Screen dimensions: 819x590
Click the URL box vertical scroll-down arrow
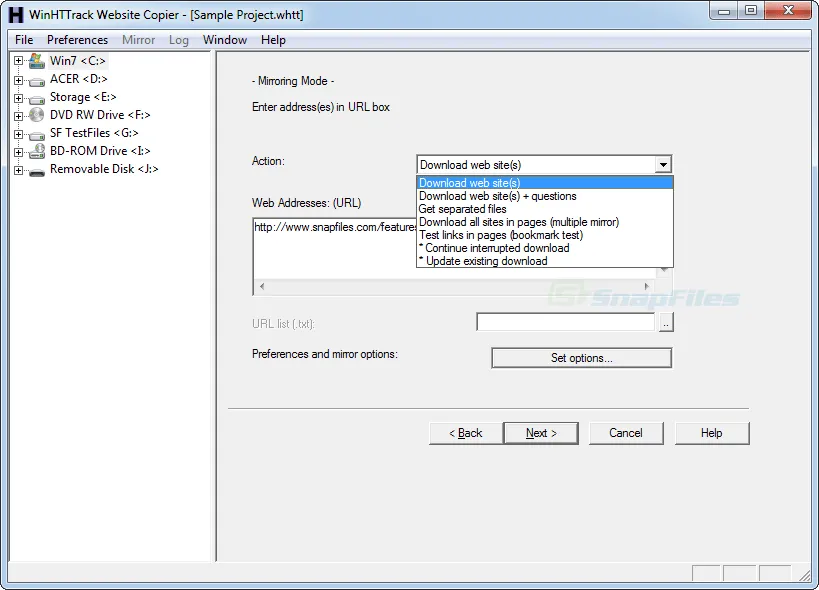point(664,270)
